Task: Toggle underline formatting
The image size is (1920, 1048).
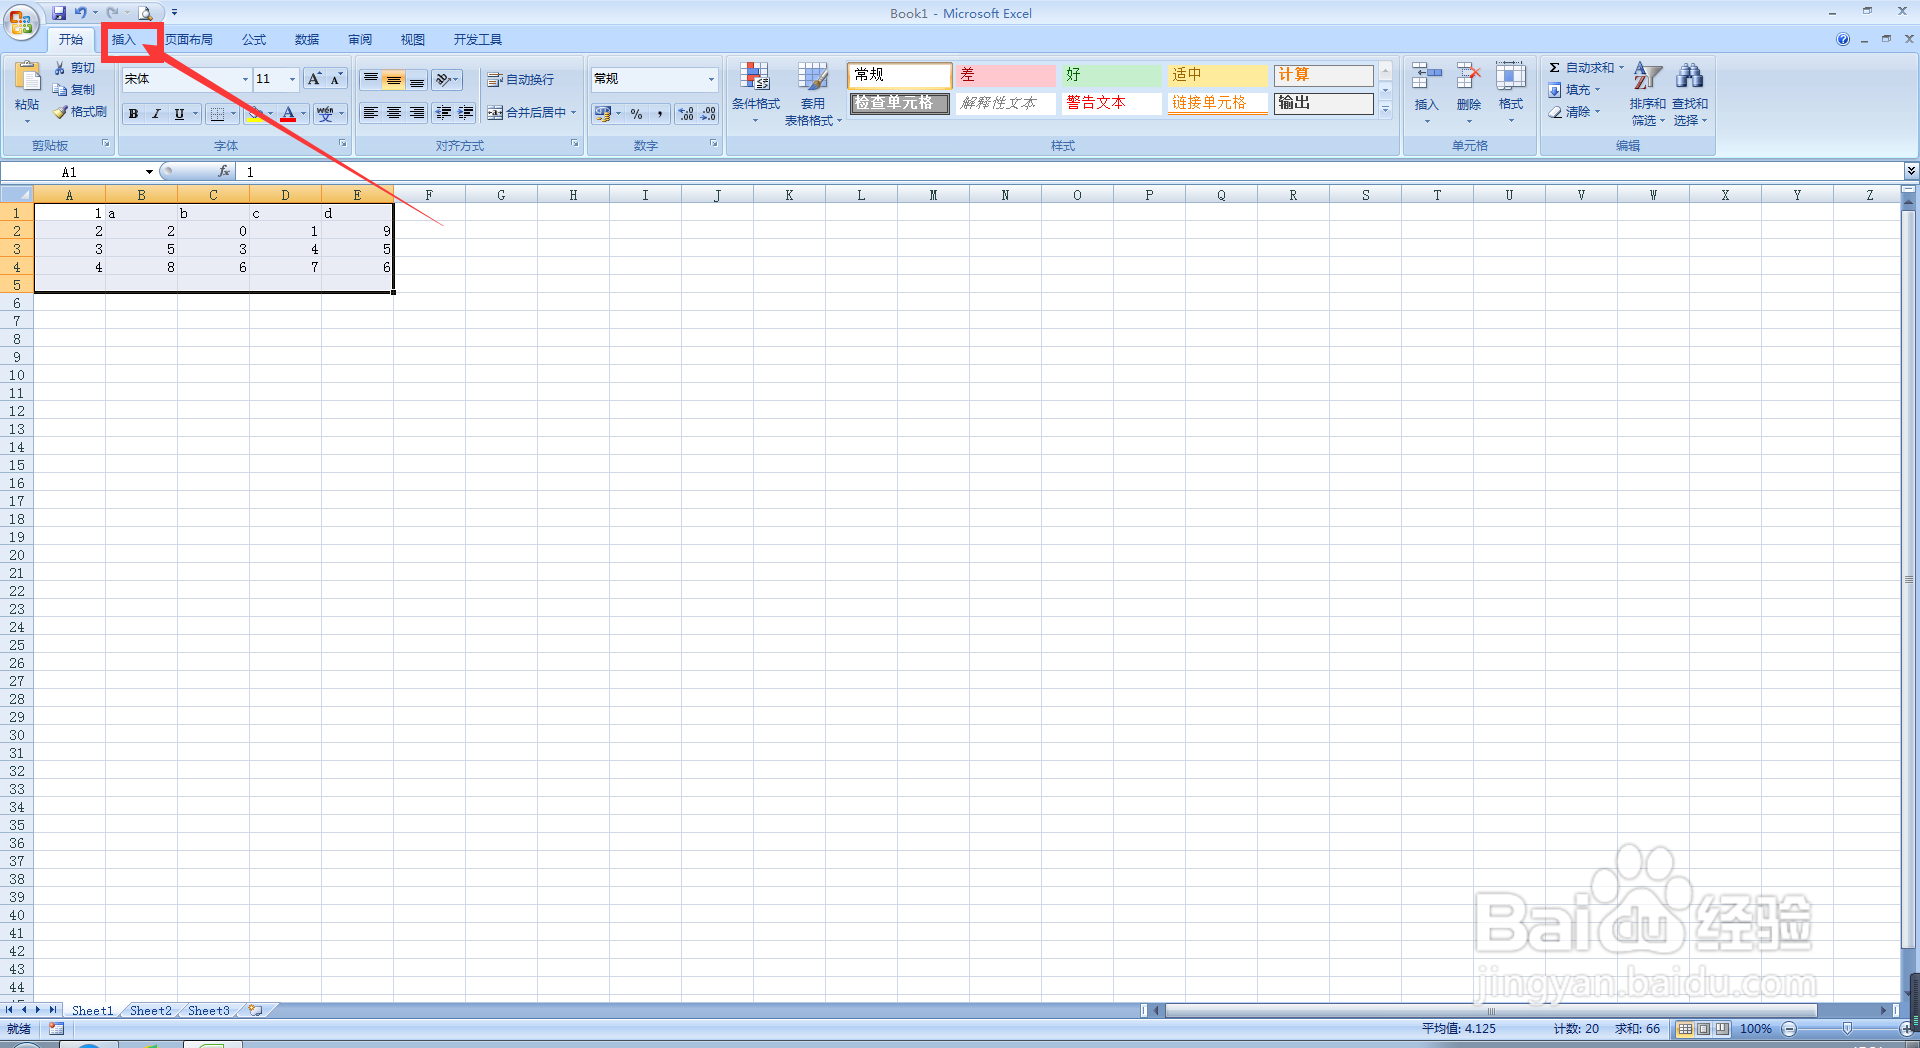Action: coord(179,114)
